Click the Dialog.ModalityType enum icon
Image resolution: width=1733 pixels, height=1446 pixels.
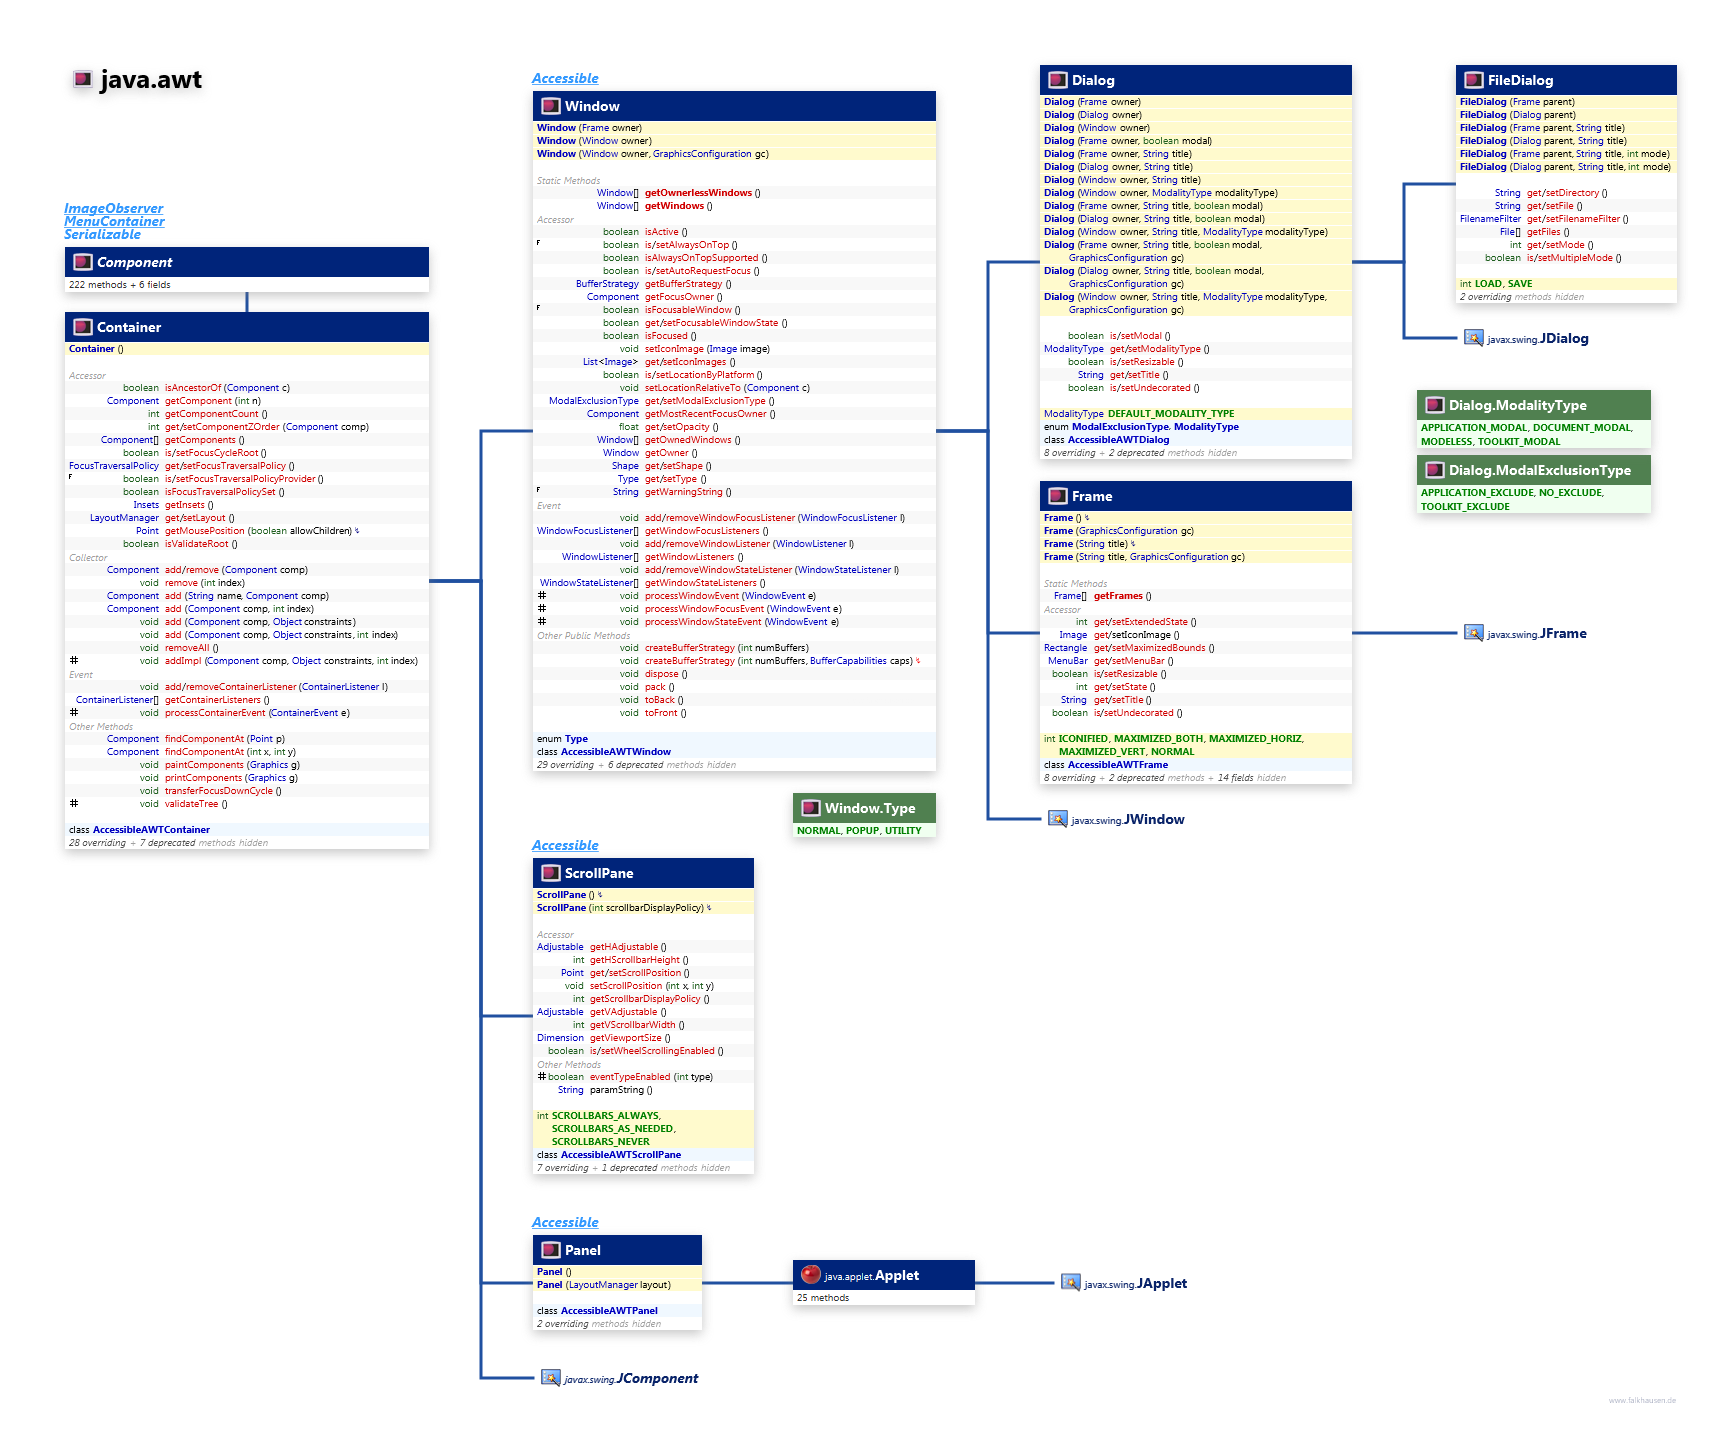click(1434, 405)
